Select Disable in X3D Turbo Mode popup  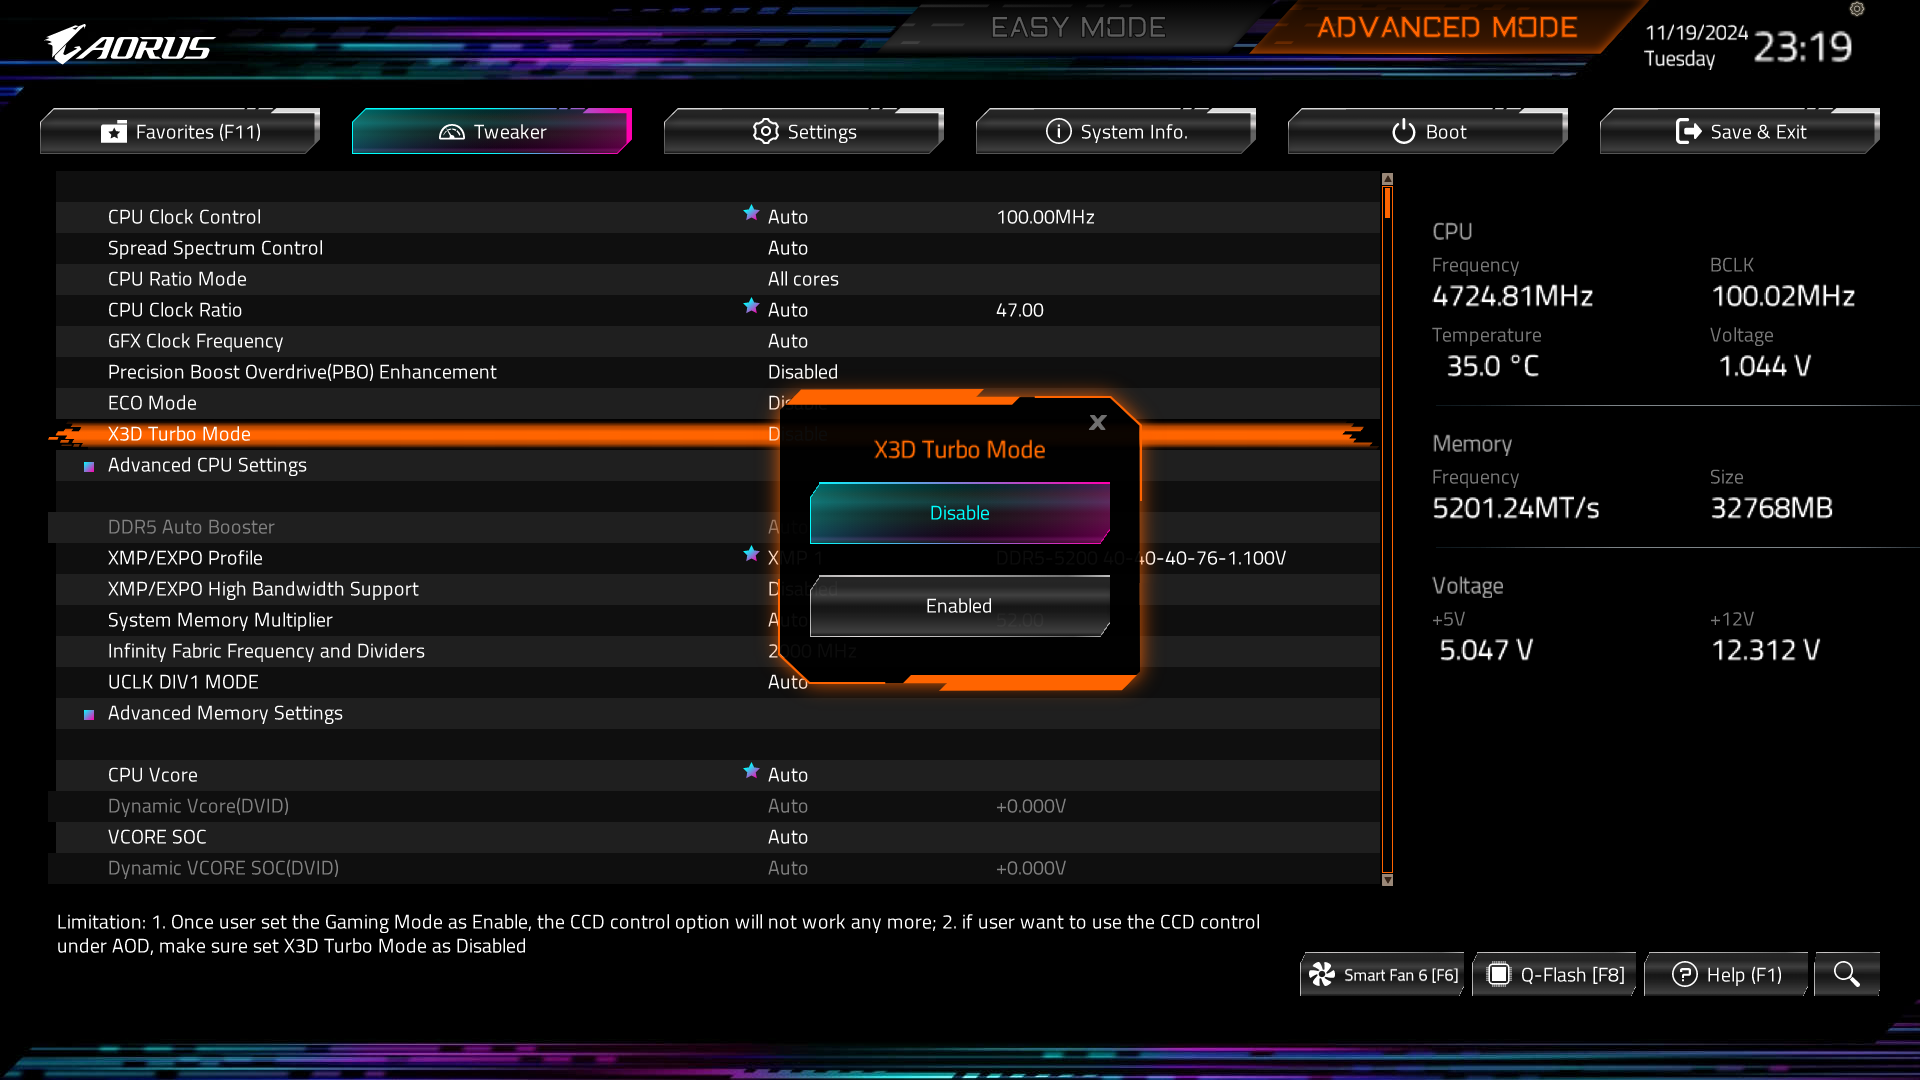click(x=959, y=513)
